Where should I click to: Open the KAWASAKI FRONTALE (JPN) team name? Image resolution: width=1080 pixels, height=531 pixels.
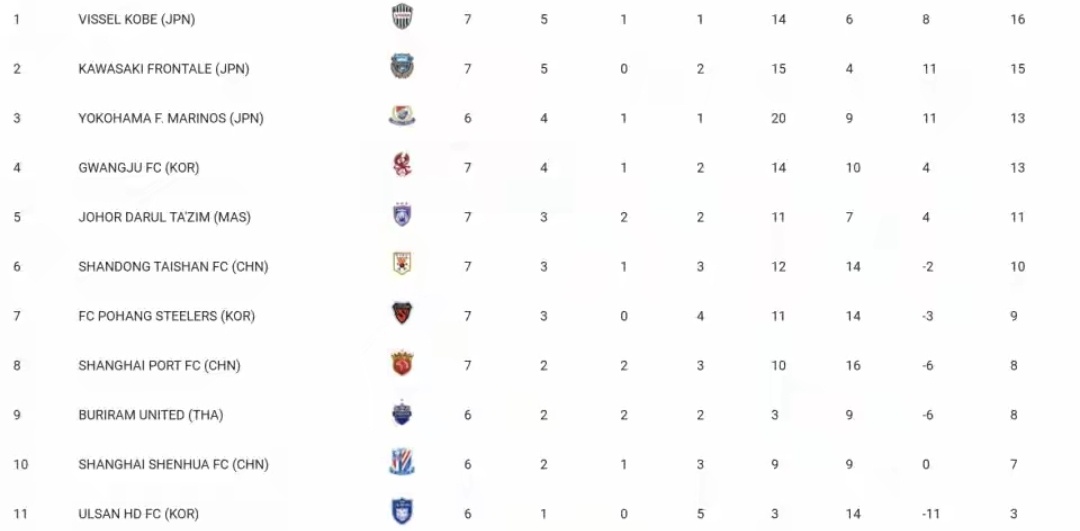coord(164,69)
